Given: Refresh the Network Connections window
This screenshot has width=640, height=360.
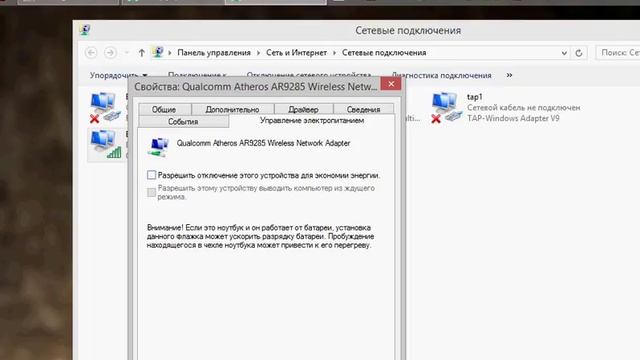Looking at the screenshot, I should pyautogui.click(x=579, y=53).
